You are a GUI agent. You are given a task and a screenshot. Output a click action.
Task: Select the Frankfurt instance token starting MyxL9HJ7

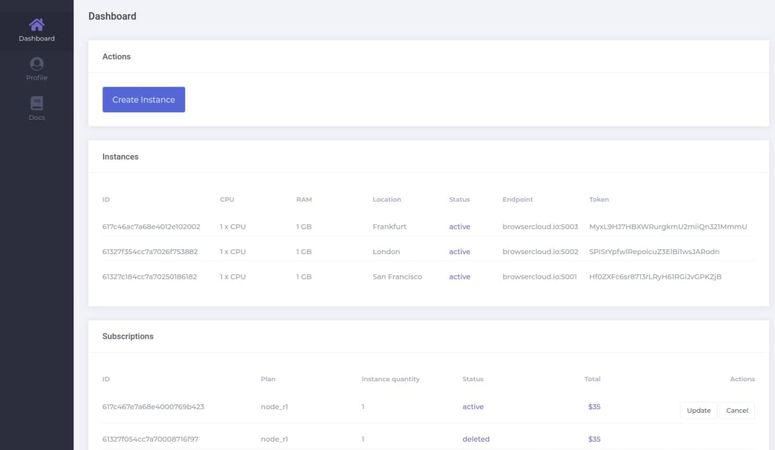tap(668, 226)
